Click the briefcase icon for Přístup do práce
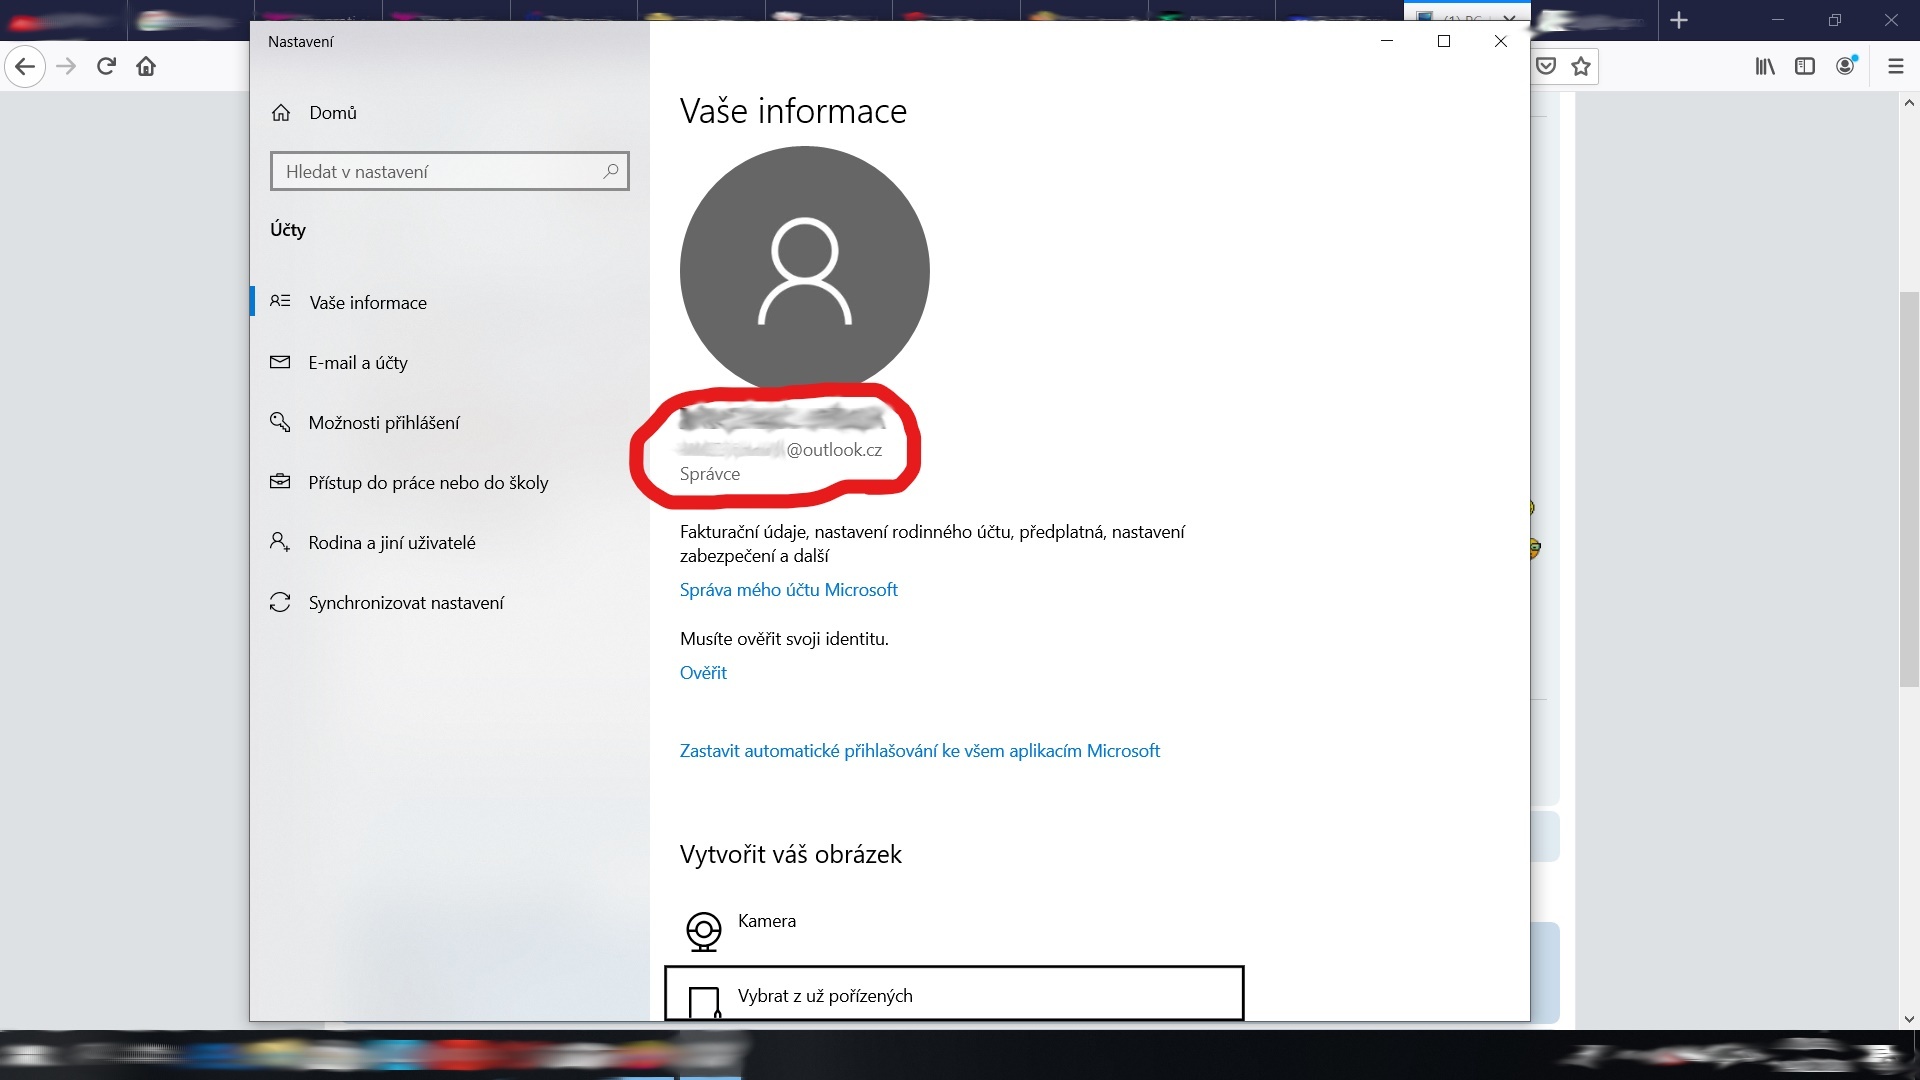 [x=280, y=482]
